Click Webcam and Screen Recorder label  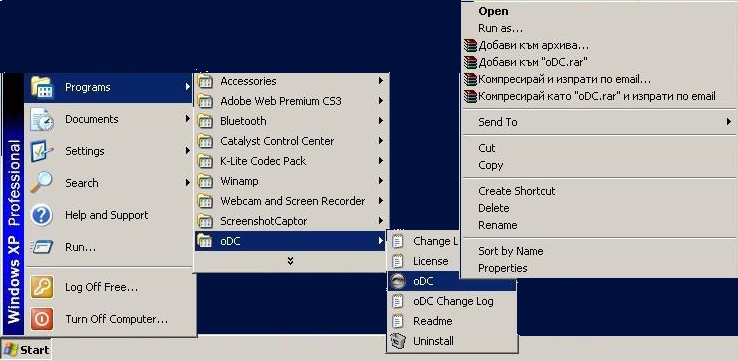[x=293, y=201]
